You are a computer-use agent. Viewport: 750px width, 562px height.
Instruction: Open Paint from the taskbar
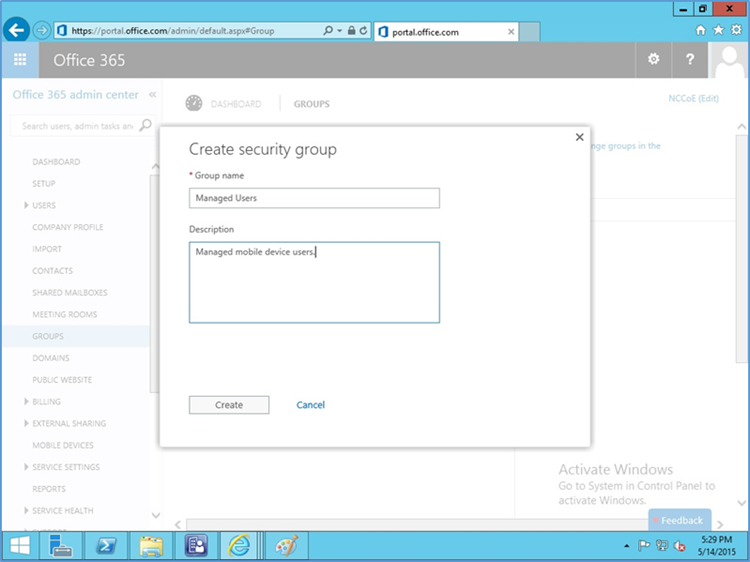[287, 546]
